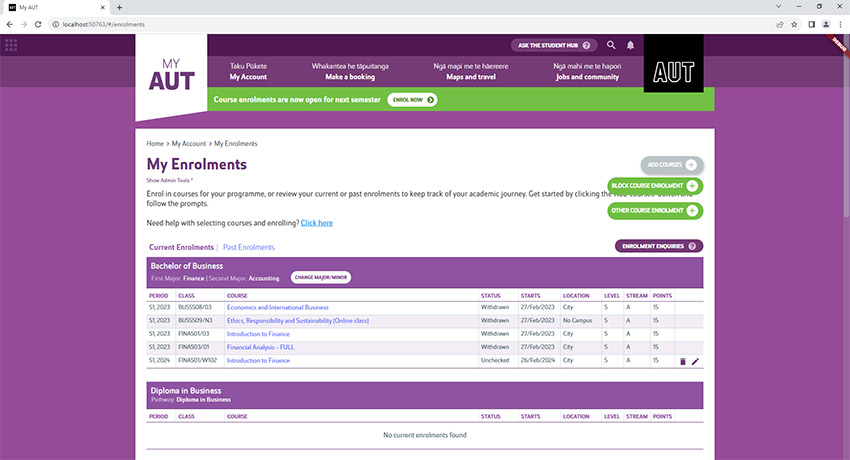Image resolution: width=850 pixels, height=460 pixels.
Task: Open the app grid icon at top left
Action: pos(12,45)
